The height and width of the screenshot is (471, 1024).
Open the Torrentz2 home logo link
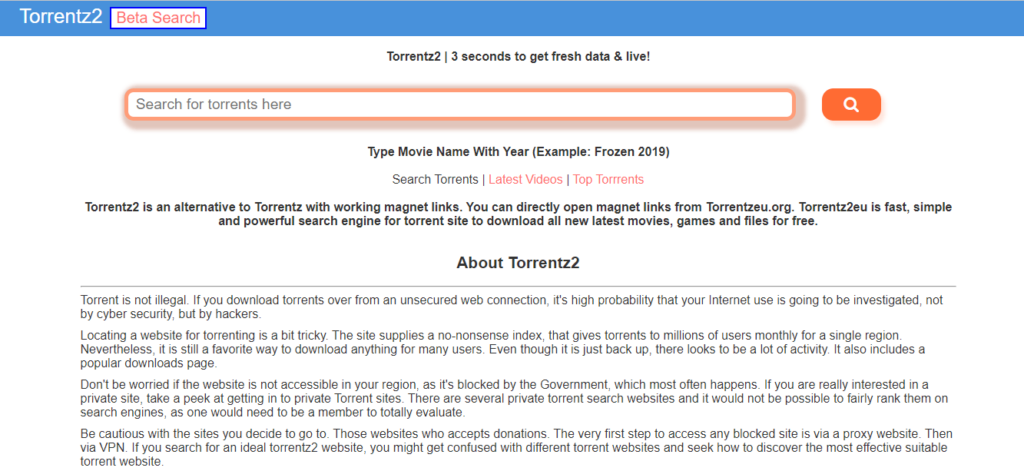(61, 16)
